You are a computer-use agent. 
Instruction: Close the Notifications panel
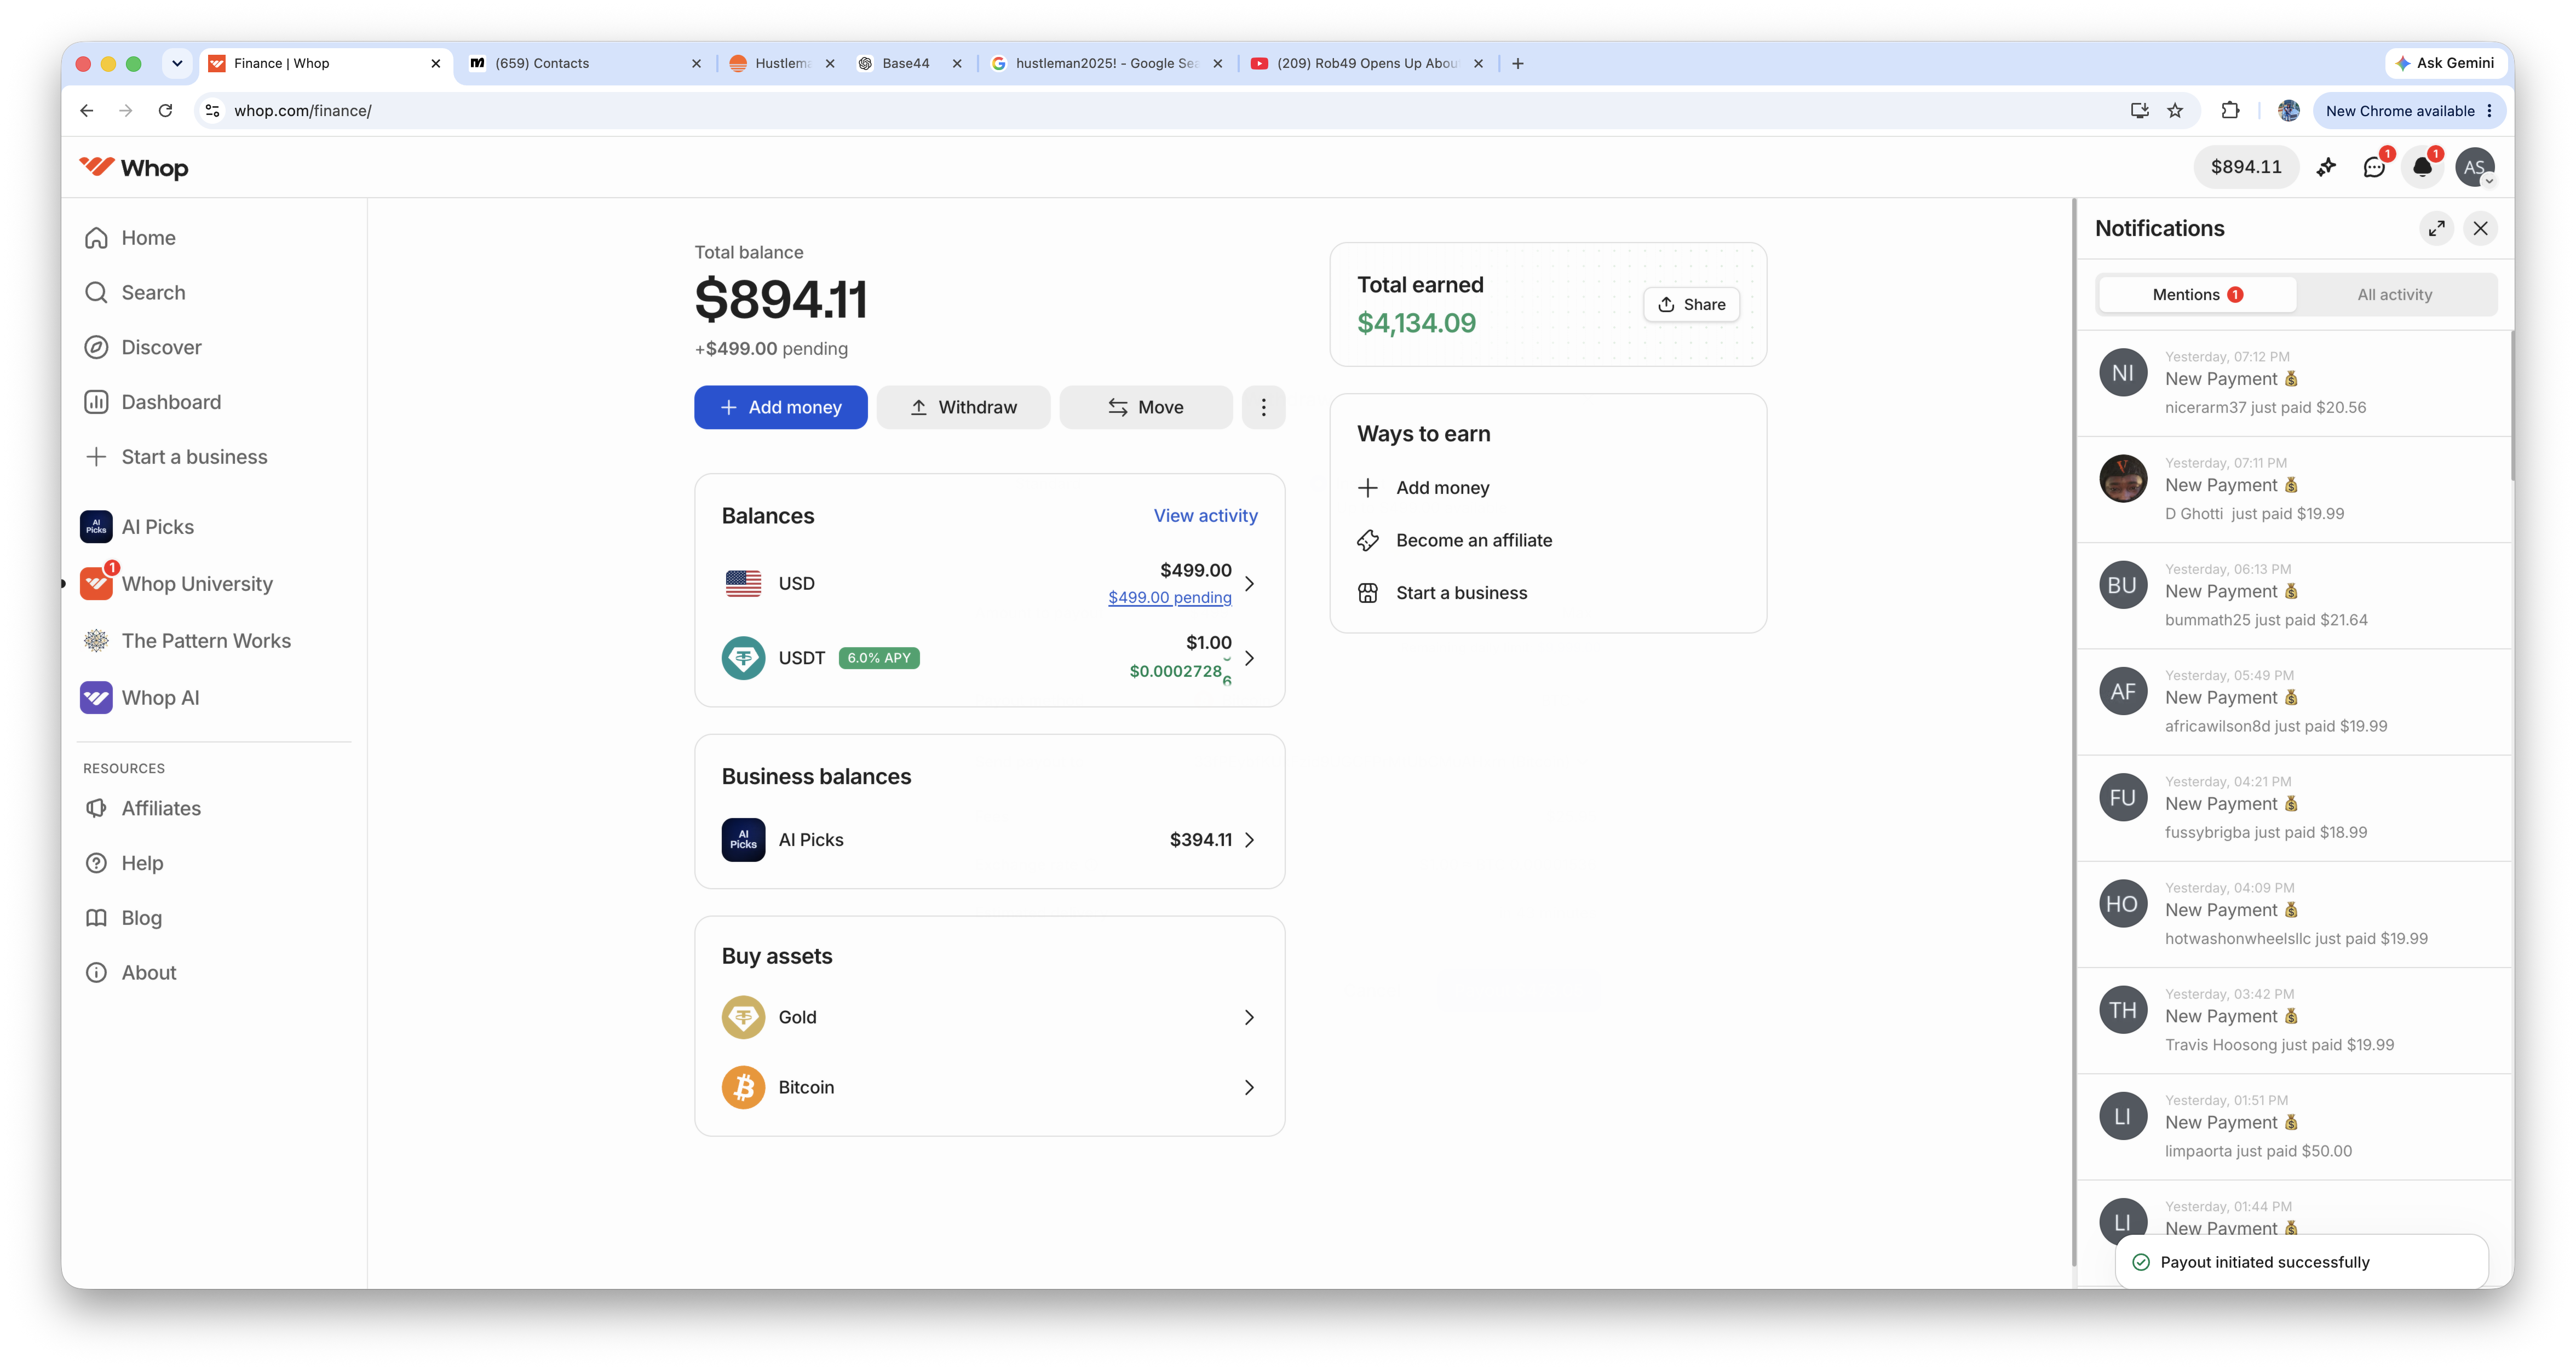pyautogui.click(x=2481, y=229)
